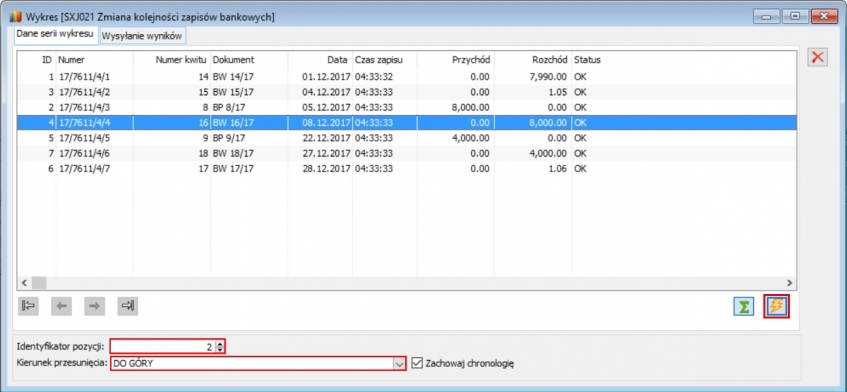Click the lightning execute icon button
Screen dimensions: 847x392
[x=776, y=307]
